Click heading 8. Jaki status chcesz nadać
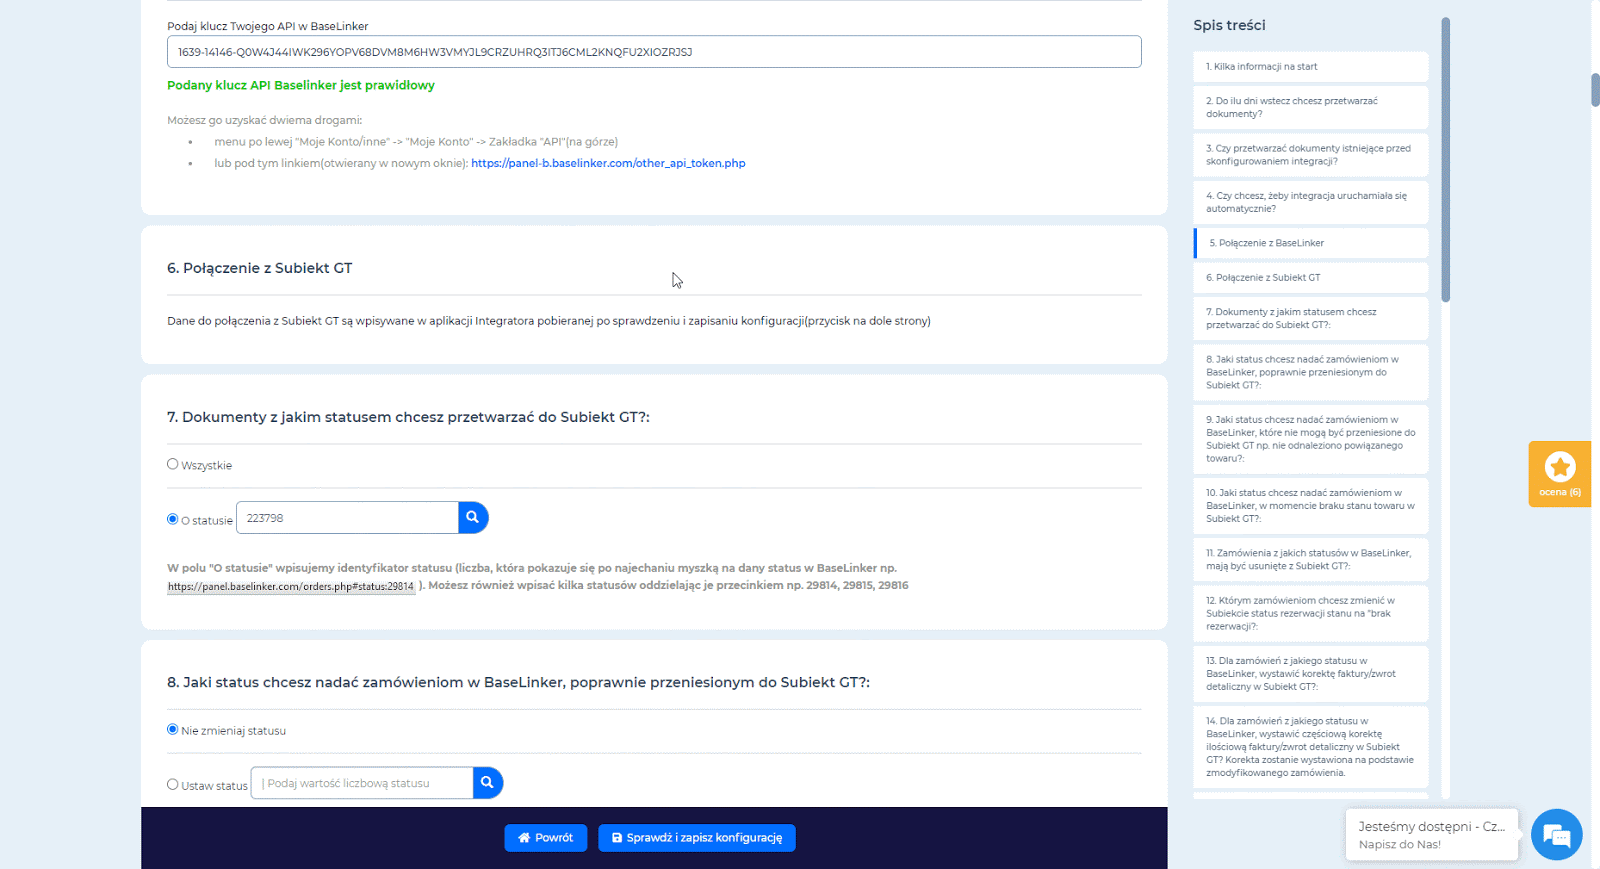1600x869 pixels. (x=518, y=682)
